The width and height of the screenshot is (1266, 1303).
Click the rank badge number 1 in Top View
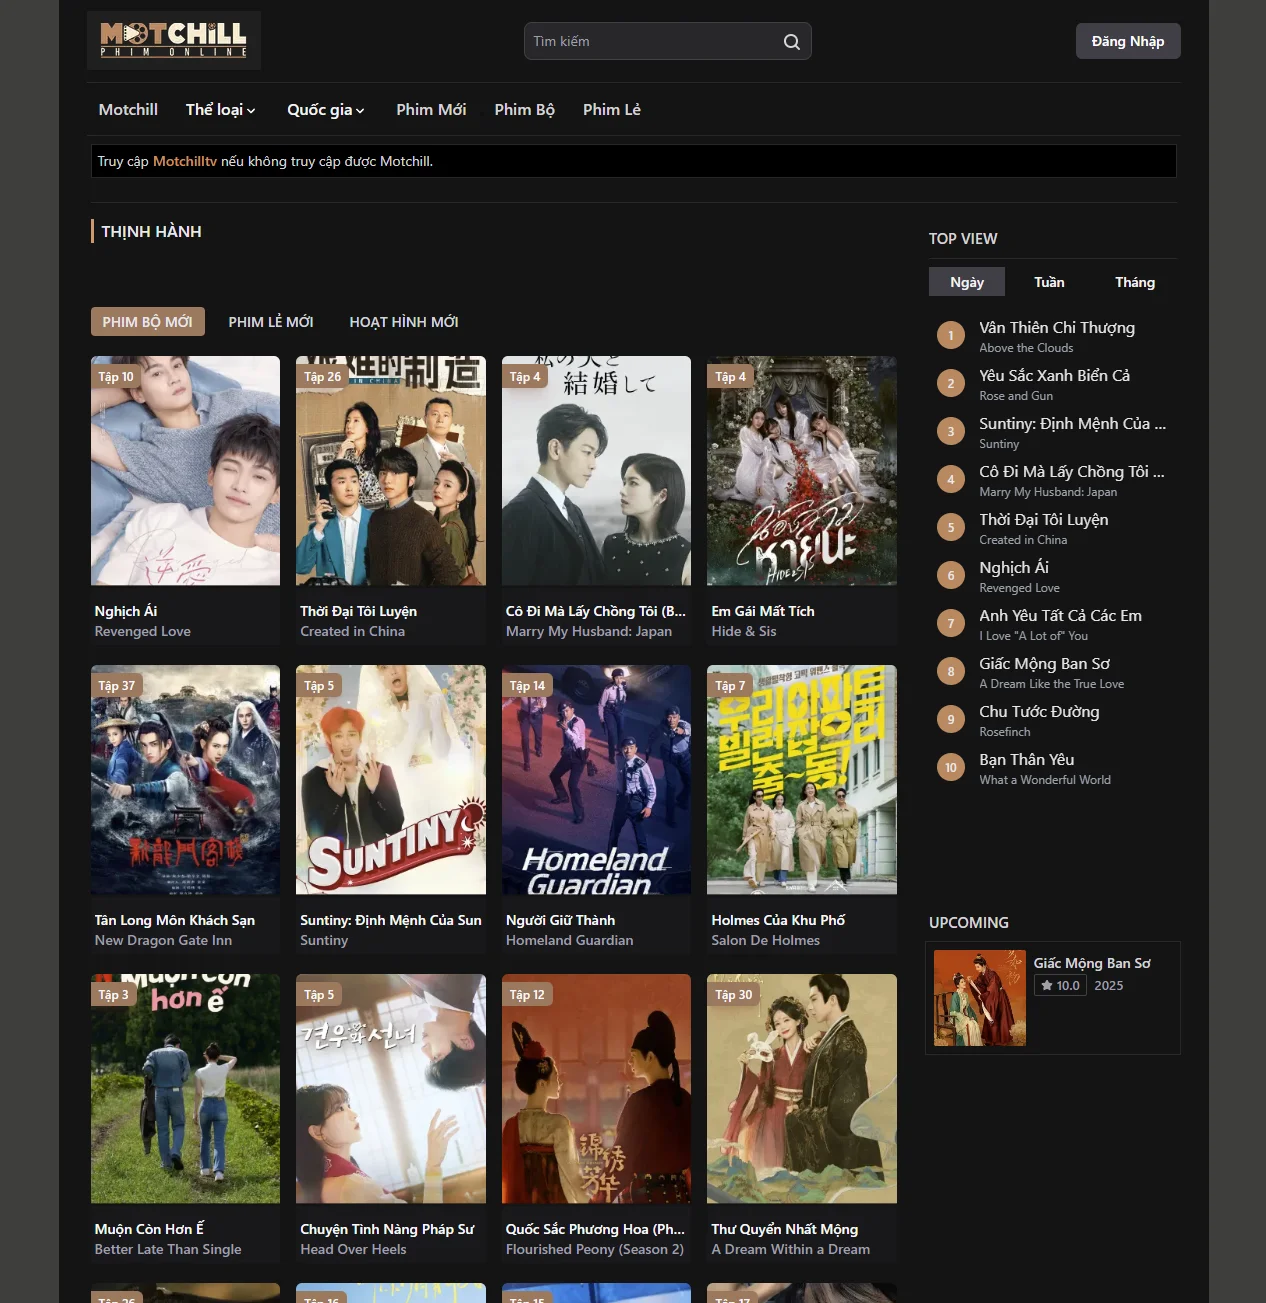950,334
